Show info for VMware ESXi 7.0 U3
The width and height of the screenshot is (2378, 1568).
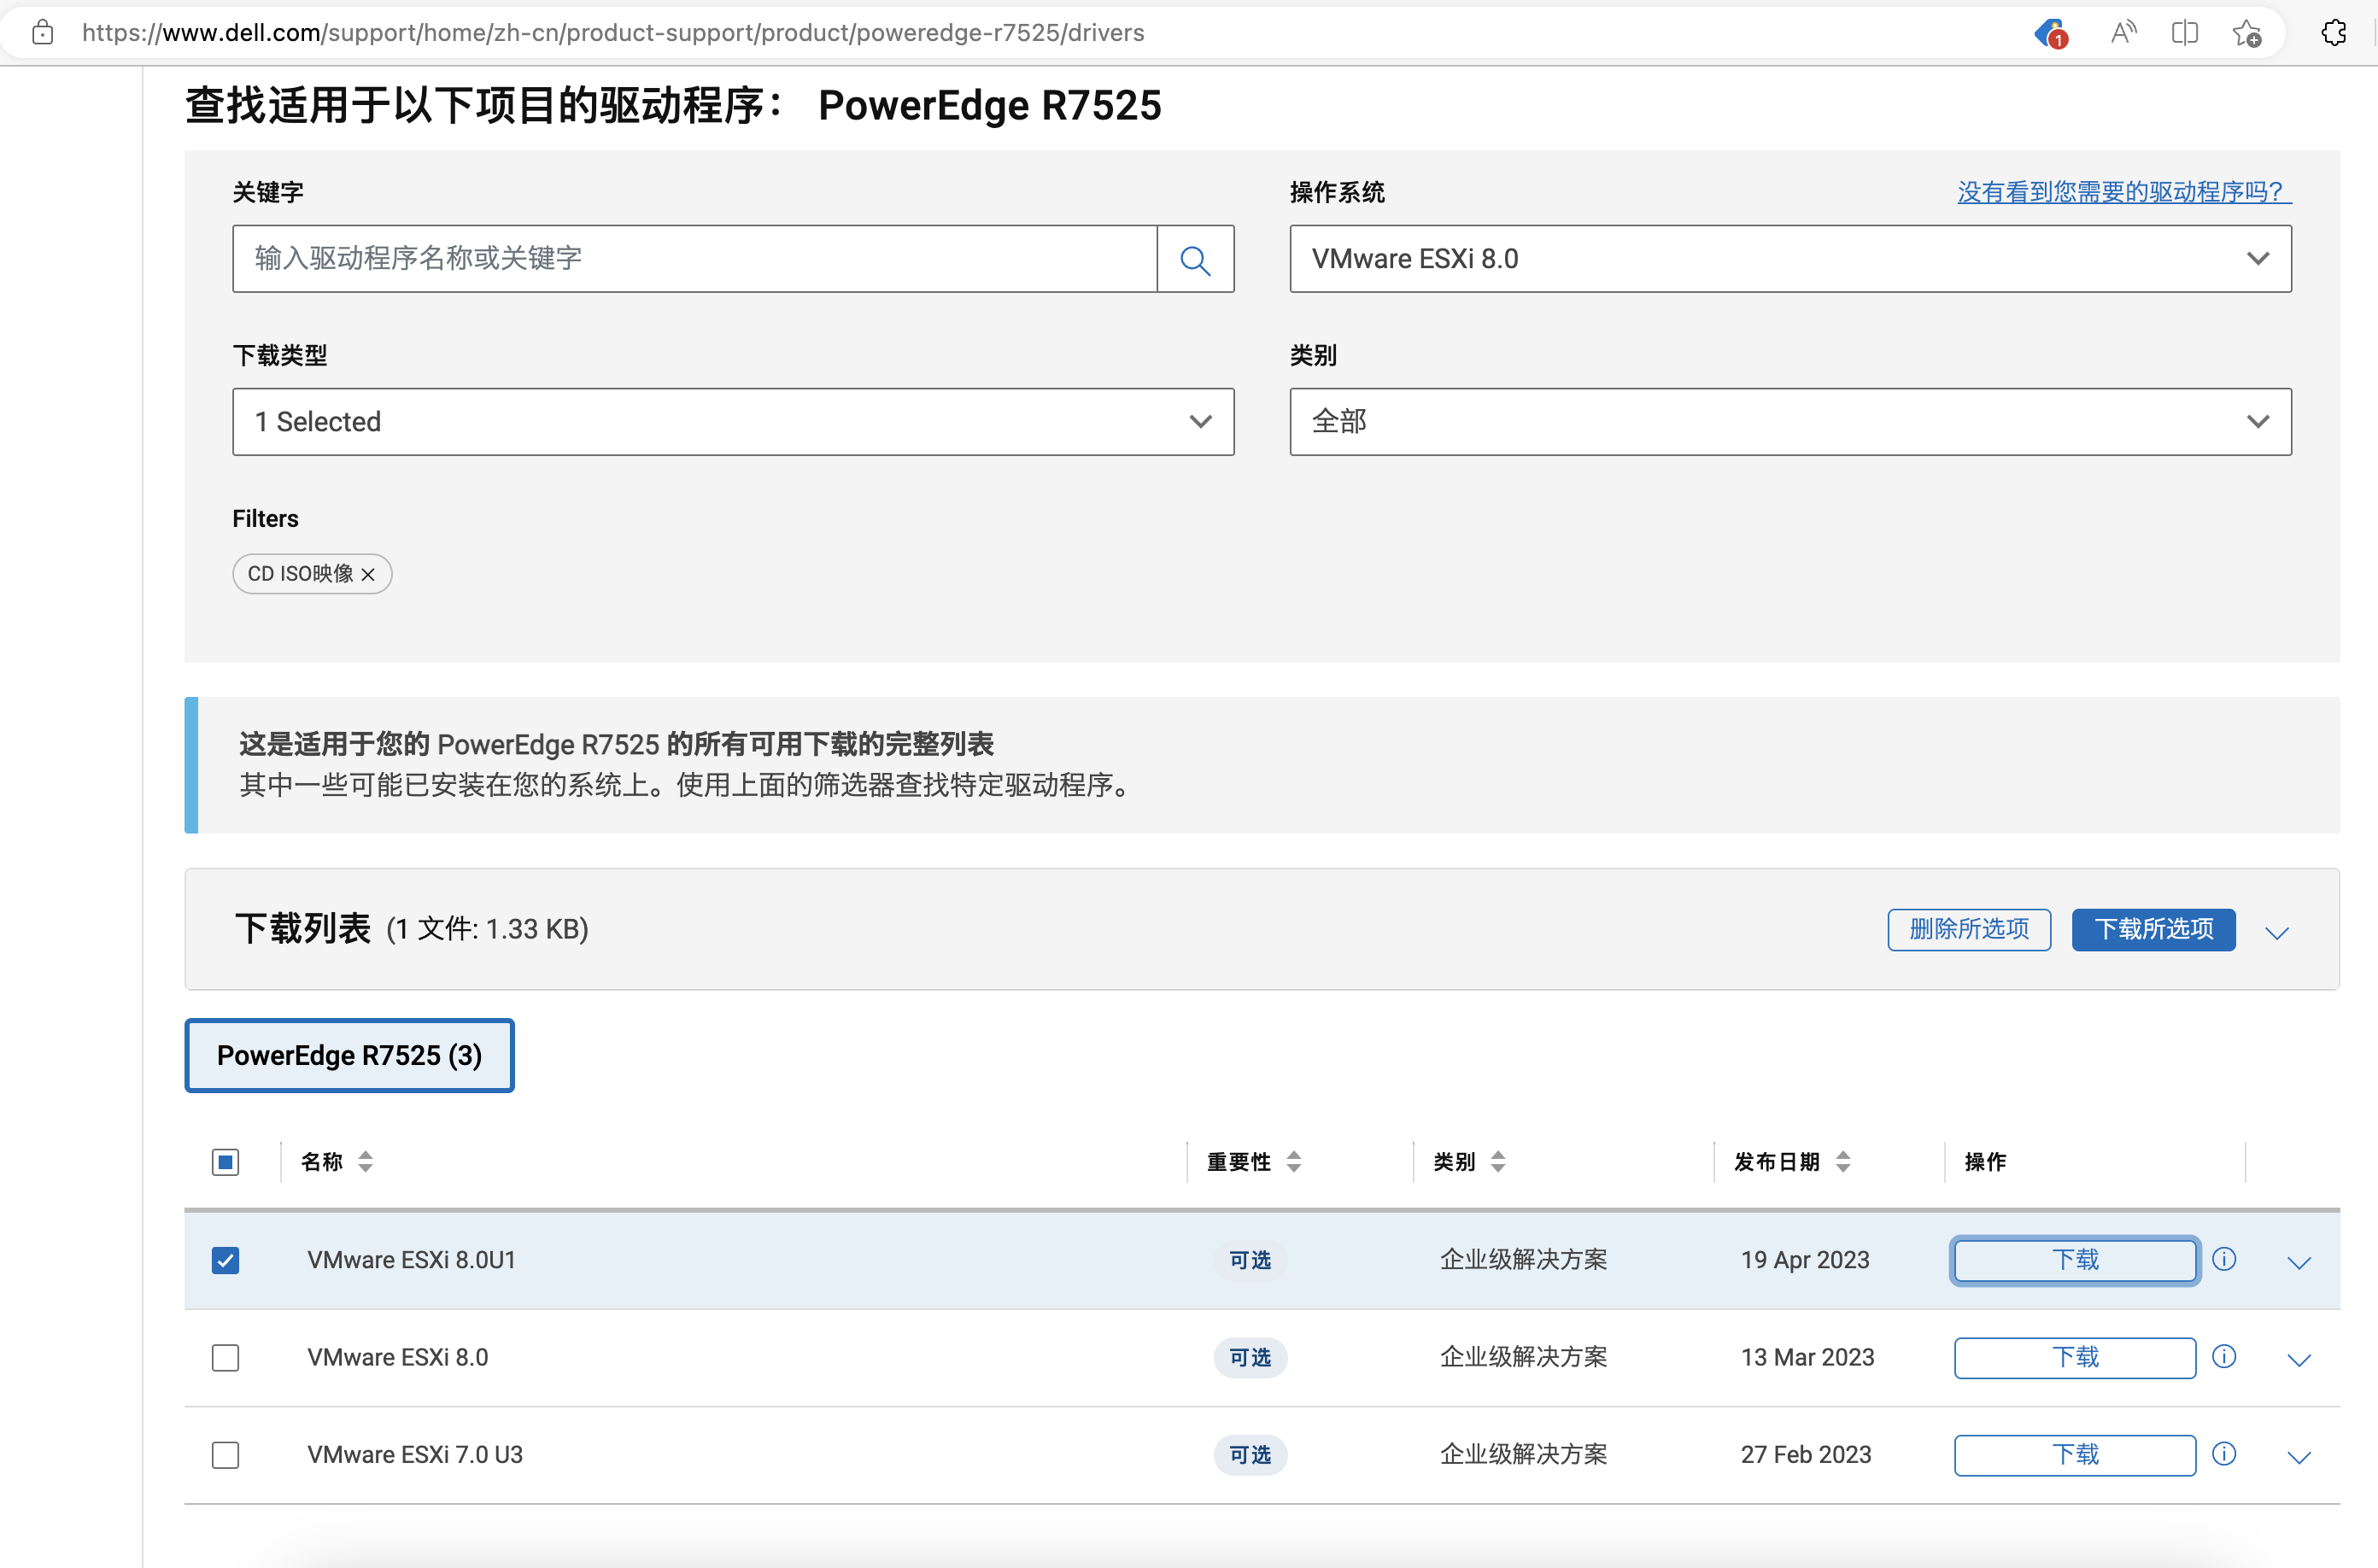coord(2224,1453)
